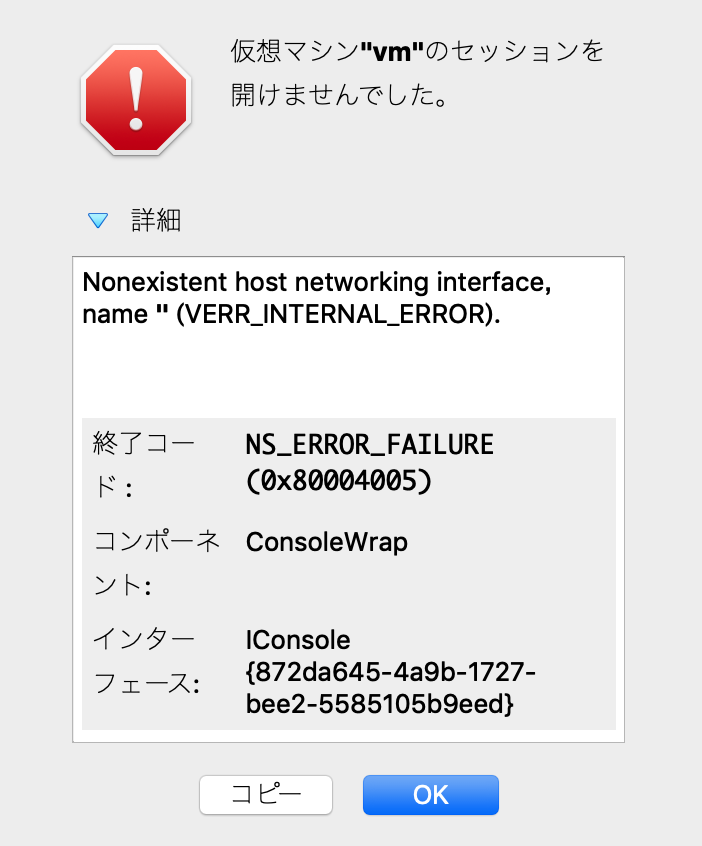Select the NS_ERROR_FAILURE result code text
702x846 pixels.
(x=370, y=445)
